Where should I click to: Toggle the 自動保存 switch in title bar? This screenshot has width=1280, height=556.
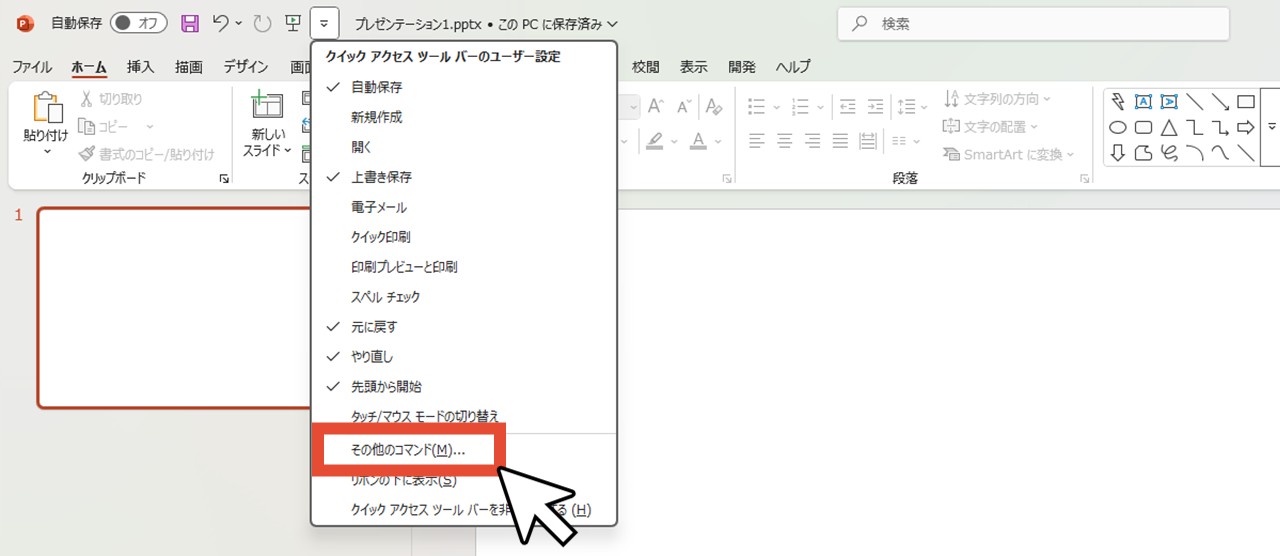click(x=138, y=22)
